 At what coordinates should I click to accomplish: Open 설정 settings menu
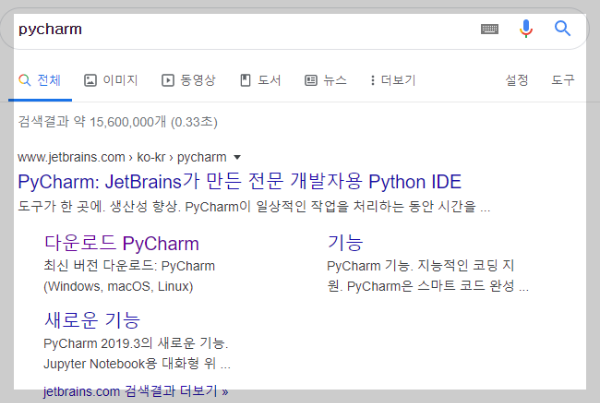pos(517,80)
